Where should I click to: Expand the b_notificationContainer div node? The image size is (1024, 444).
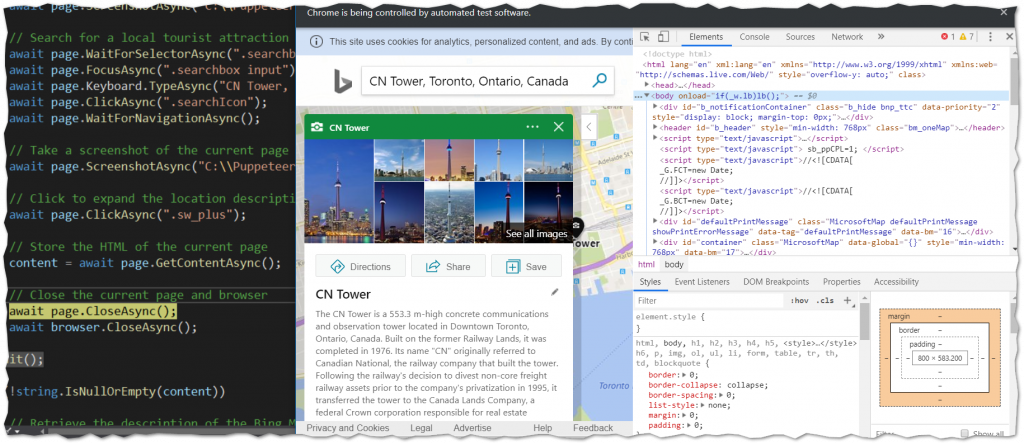656,106
